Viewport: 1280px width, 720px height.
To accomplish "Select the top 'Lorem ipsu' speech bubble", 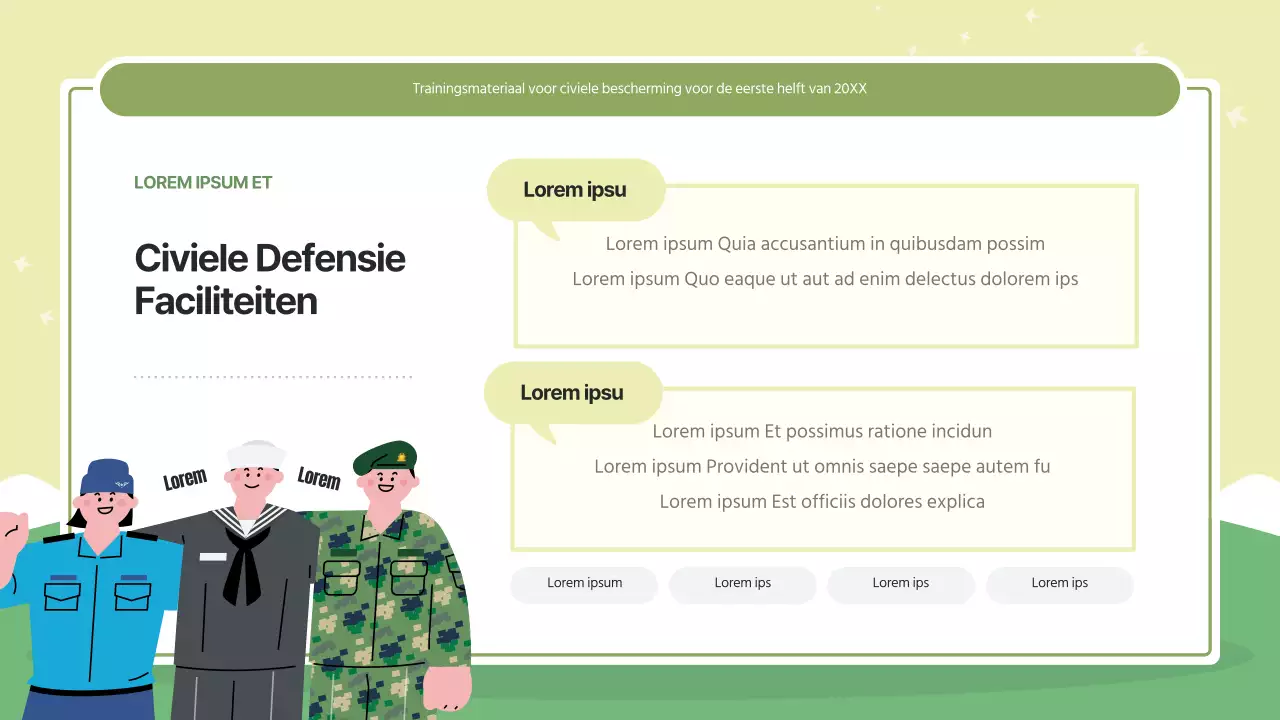I will [x=575, y=190].
